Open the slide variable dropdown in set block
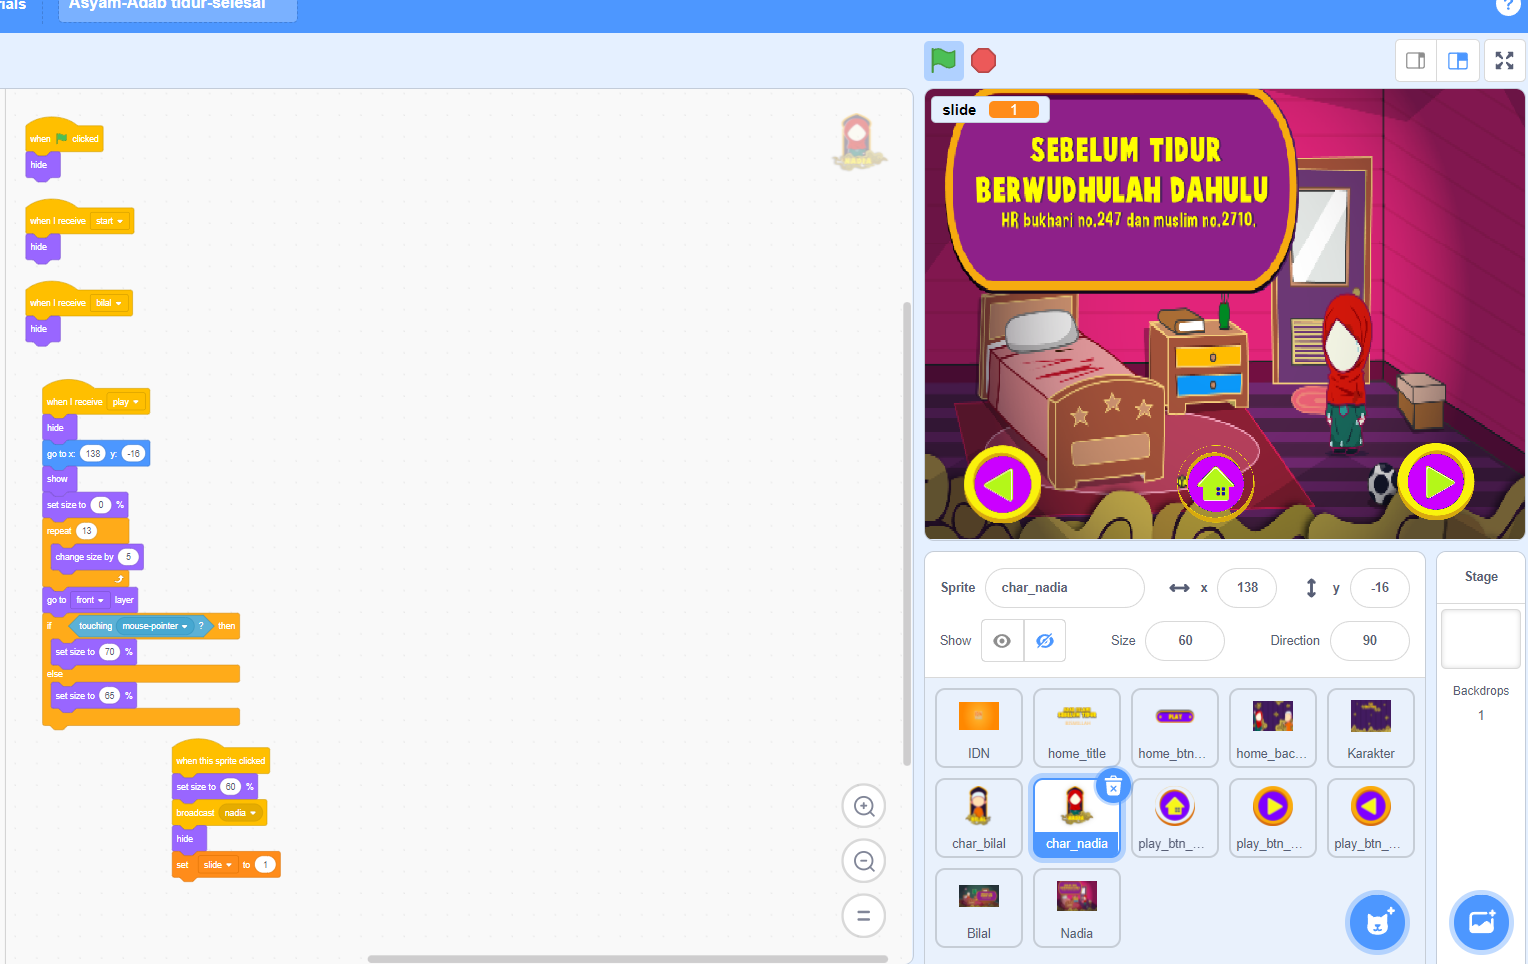The image size is (1528, 964). coord(218,864)
